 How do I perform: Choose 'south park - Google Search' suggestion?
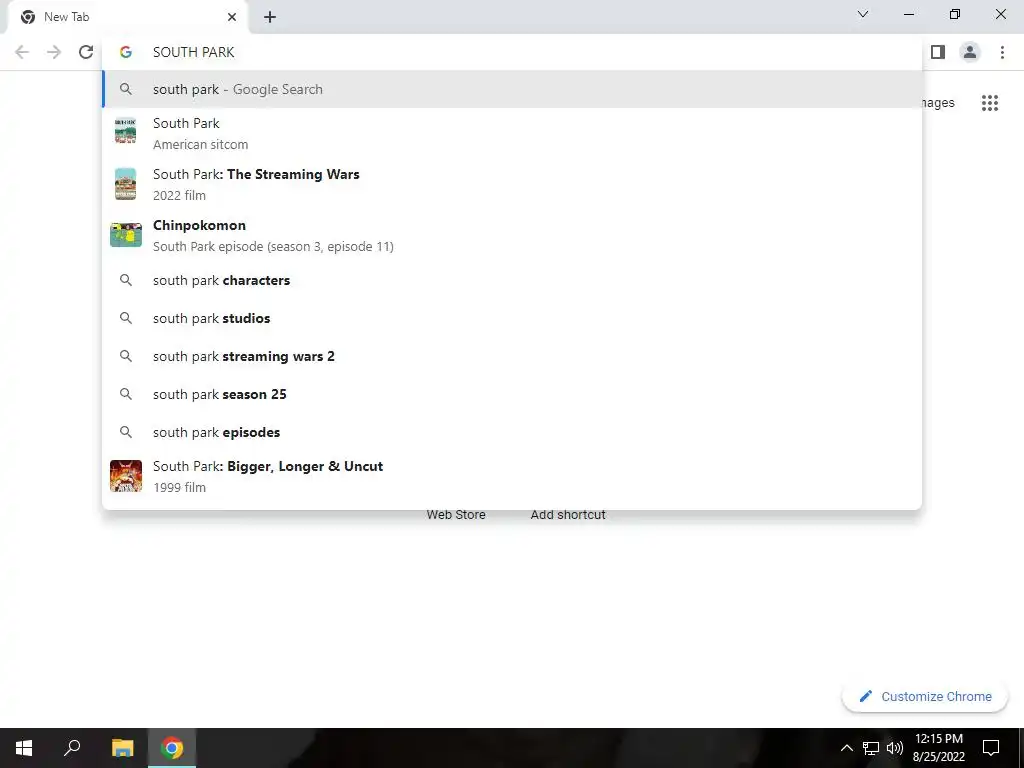[512, 89]
